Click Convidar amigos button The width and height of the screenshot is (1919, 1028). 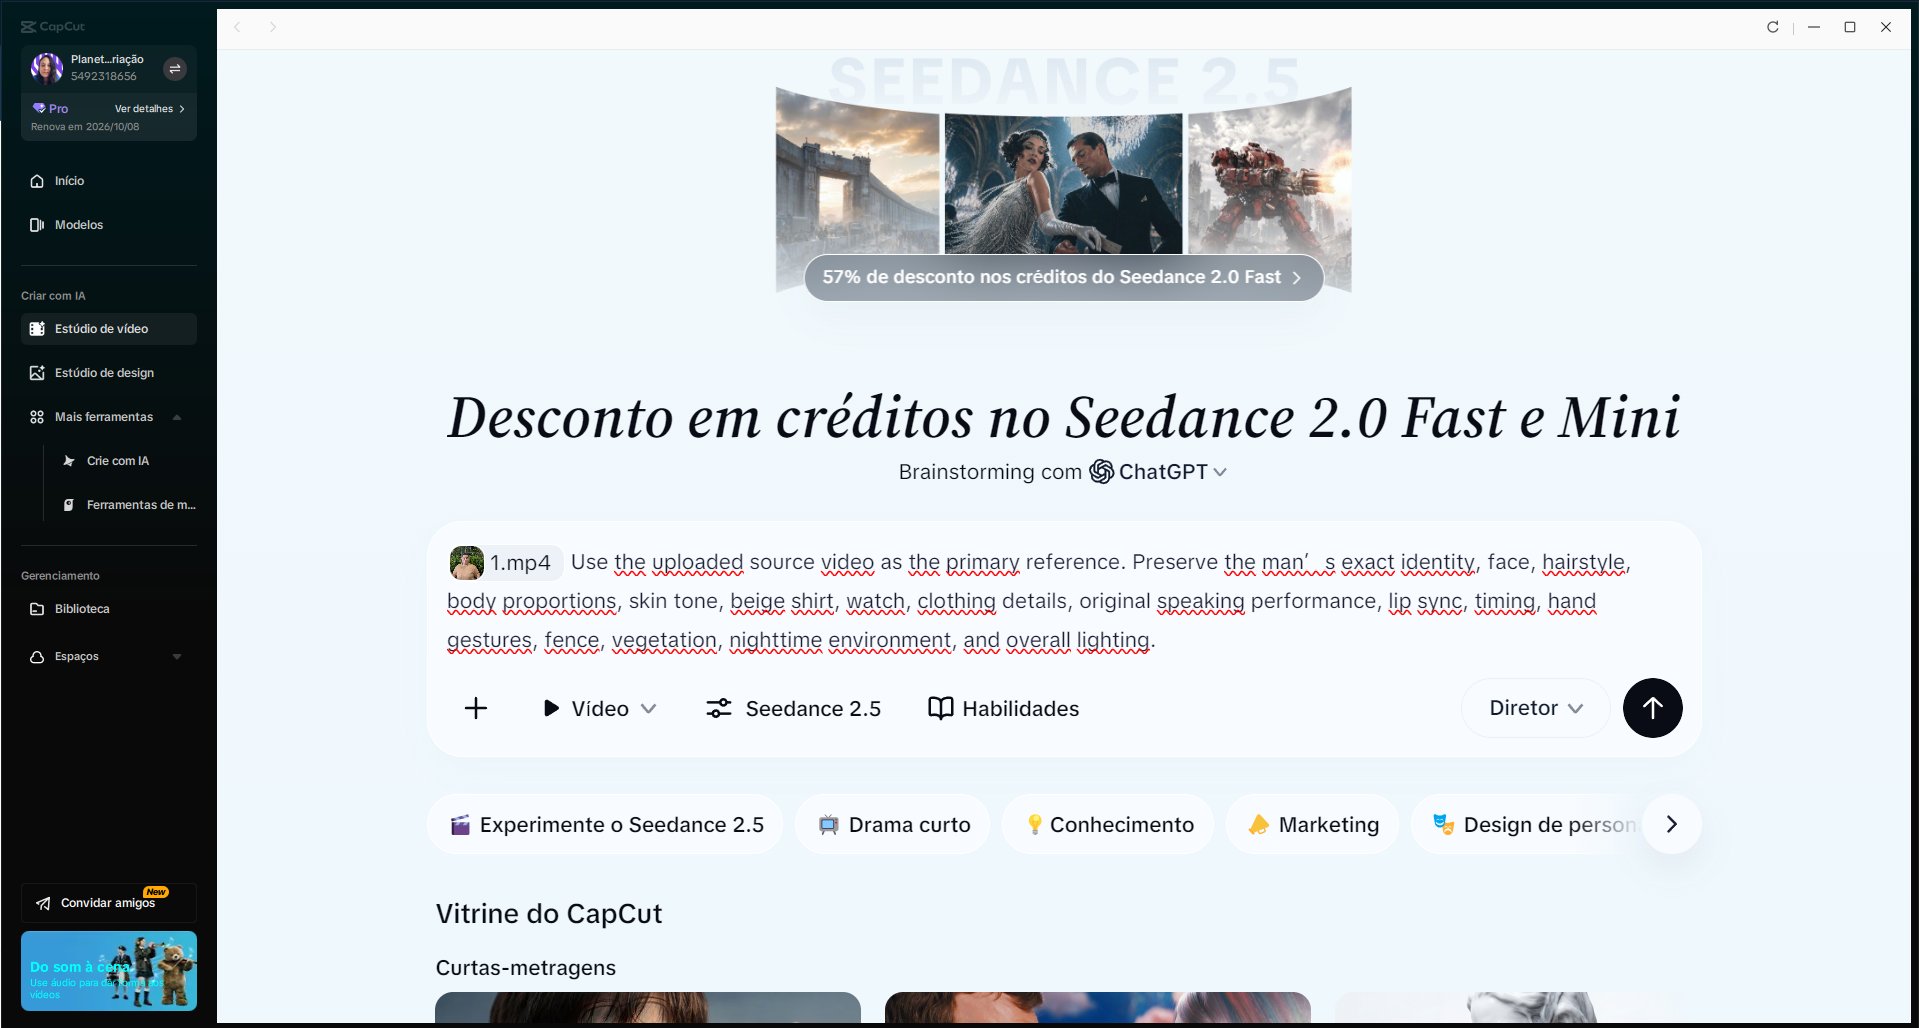[108, 903]
